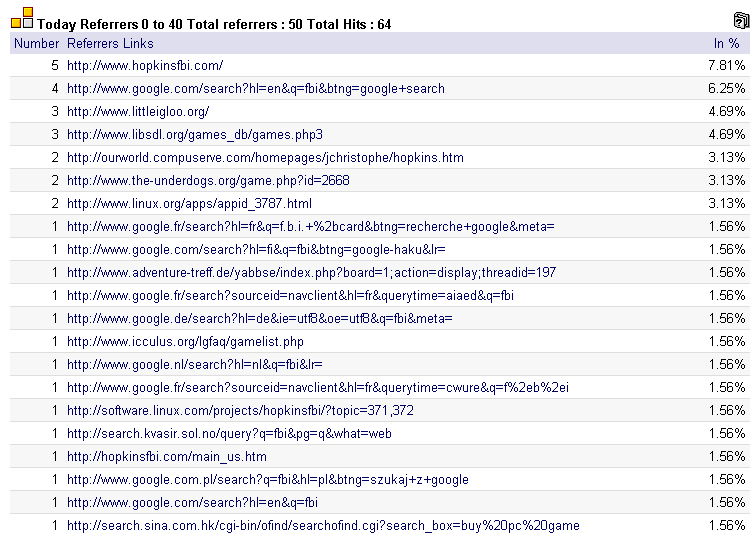Open linux.org appid_3787 link
The image size is (756, 536).
click(x=189, y=204)
